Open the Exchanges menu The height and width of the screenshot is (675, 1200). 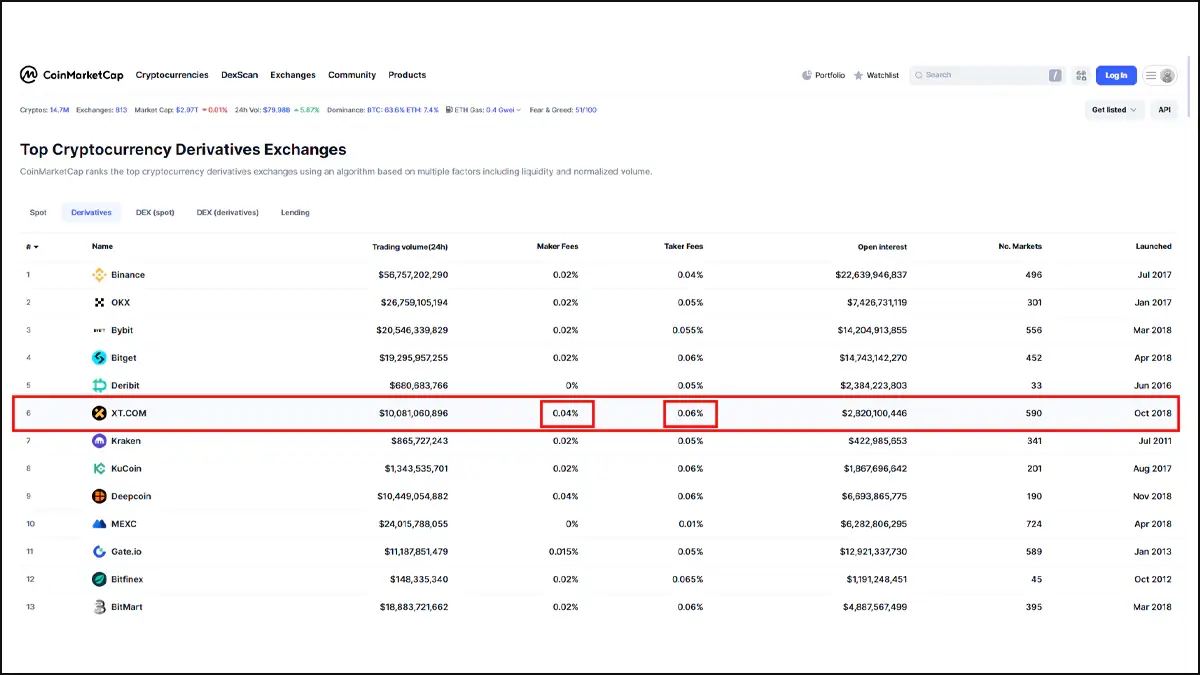(293, 75)
